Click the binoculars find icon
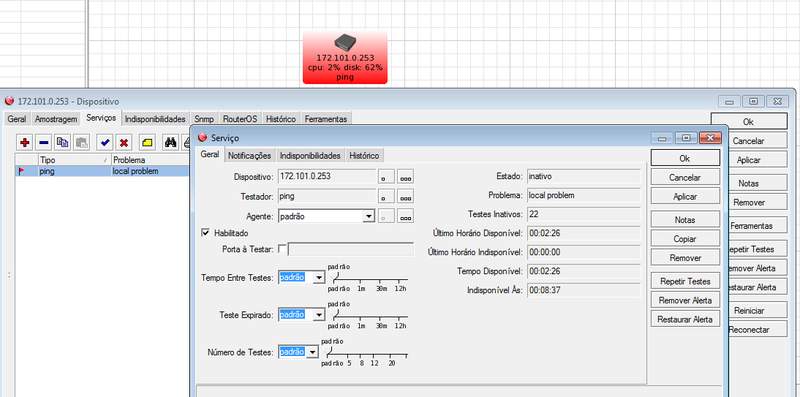This screenshot has width=800, height=397. [x=170, y=143]
